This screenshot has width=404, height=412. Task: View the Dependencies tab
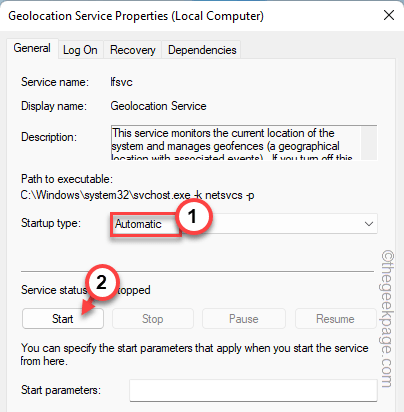202,50
